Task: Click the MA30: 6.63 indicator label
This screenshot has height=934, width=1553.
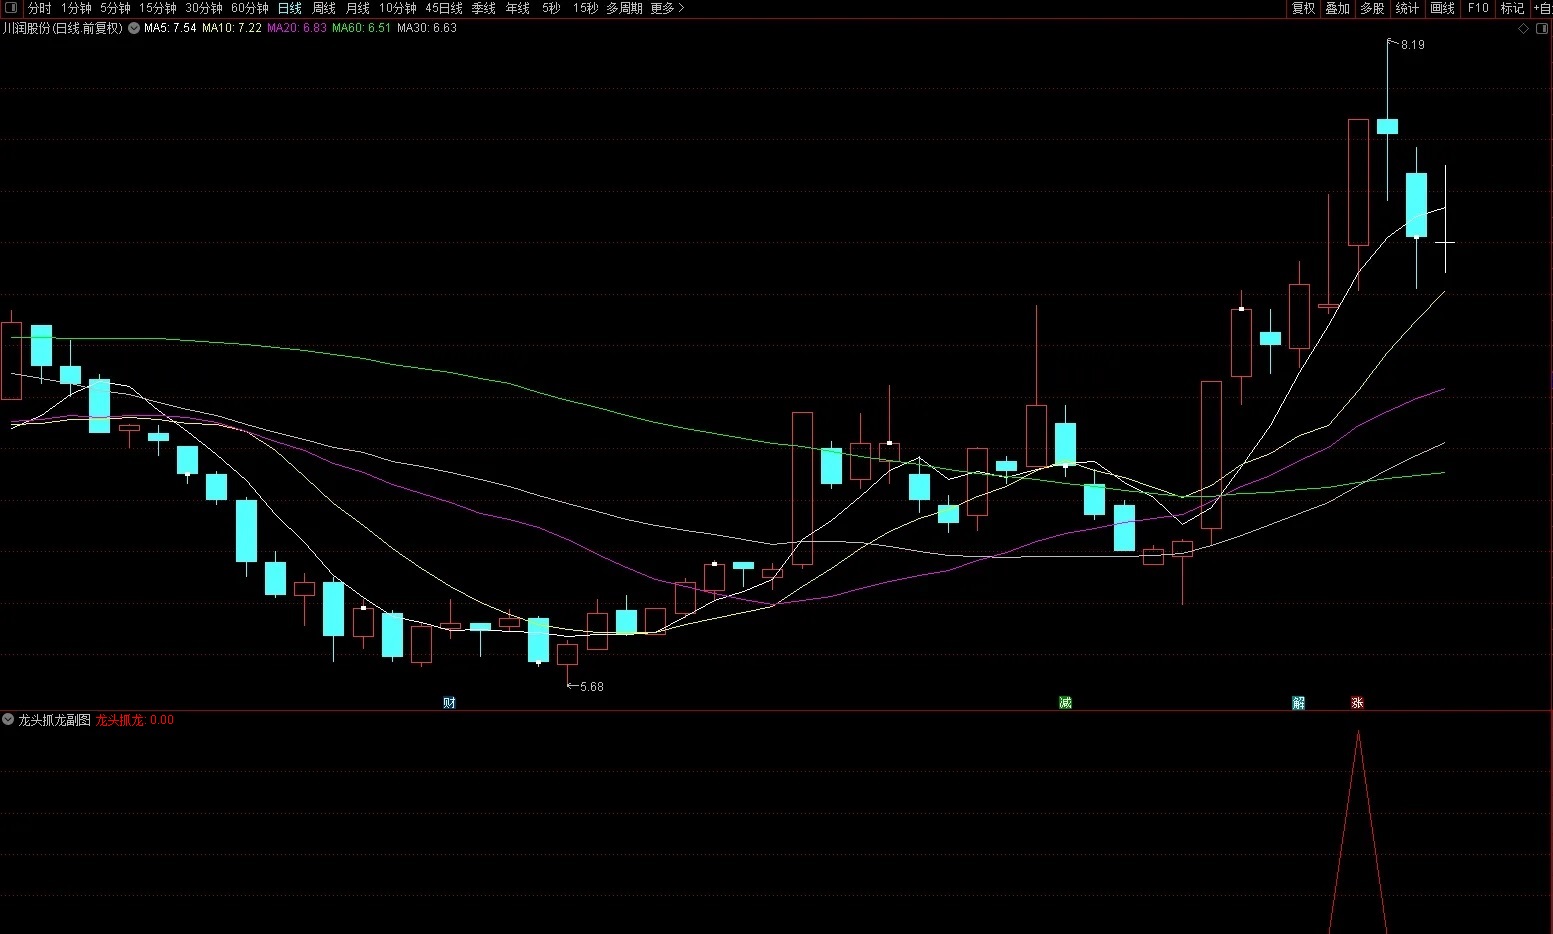Action: (427, 28)
